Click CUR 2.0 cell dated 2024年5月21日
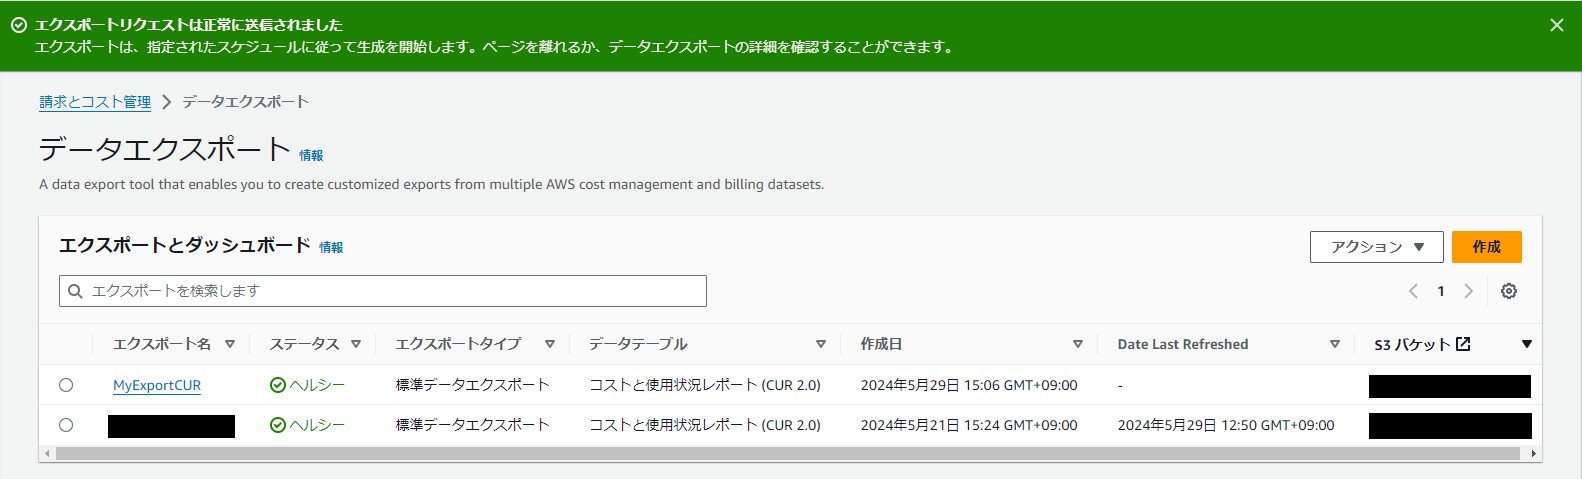This screenshot has width=1582, height=479. 705,425
